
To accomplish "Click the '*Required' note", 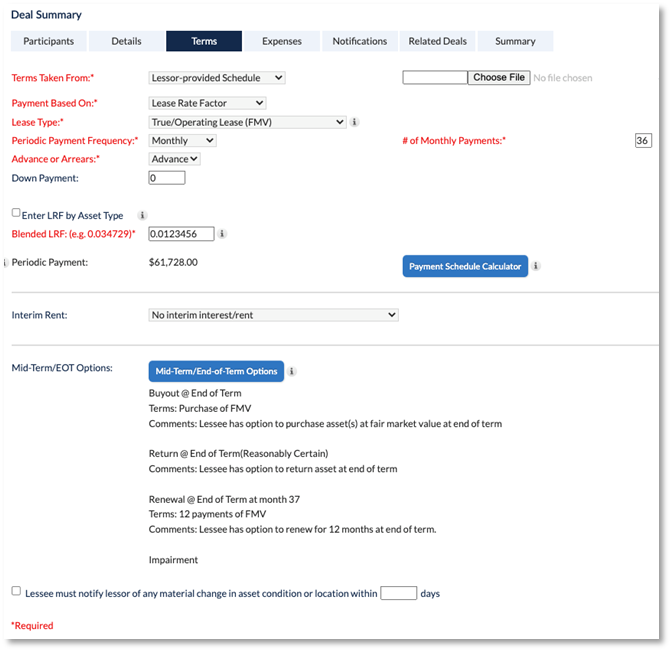I will pos(32,626).
